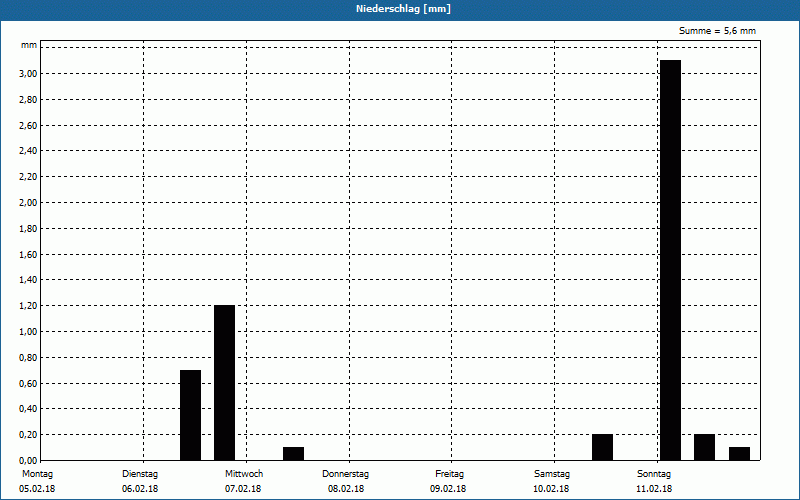Click the 1,80 y-axis value
800x500 pixels.
coord(28,229)
